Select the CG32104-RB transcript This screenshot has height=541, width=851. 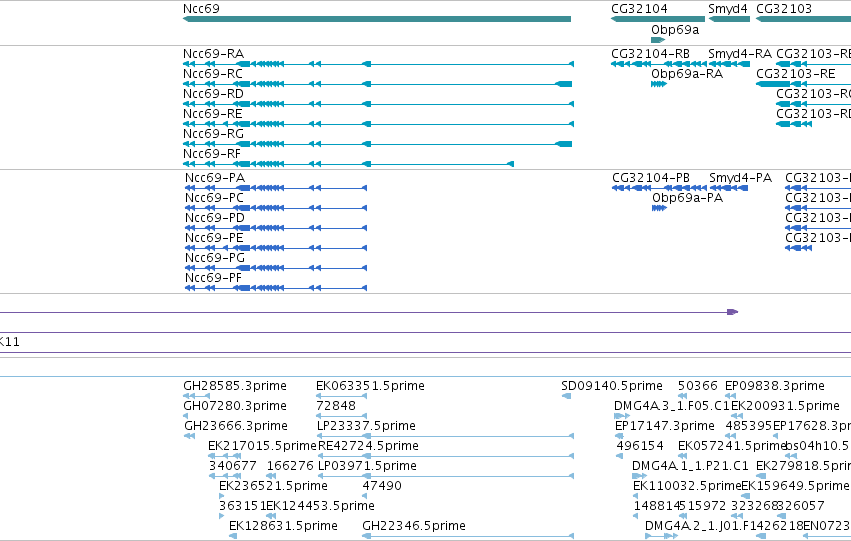coord(659,64)
